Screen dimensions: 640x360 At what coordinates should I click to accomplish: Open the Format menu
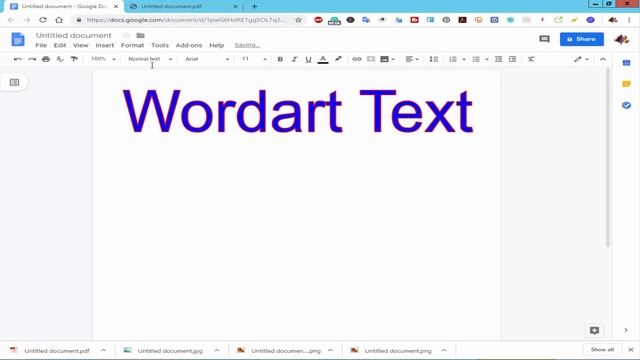[133, 45]
